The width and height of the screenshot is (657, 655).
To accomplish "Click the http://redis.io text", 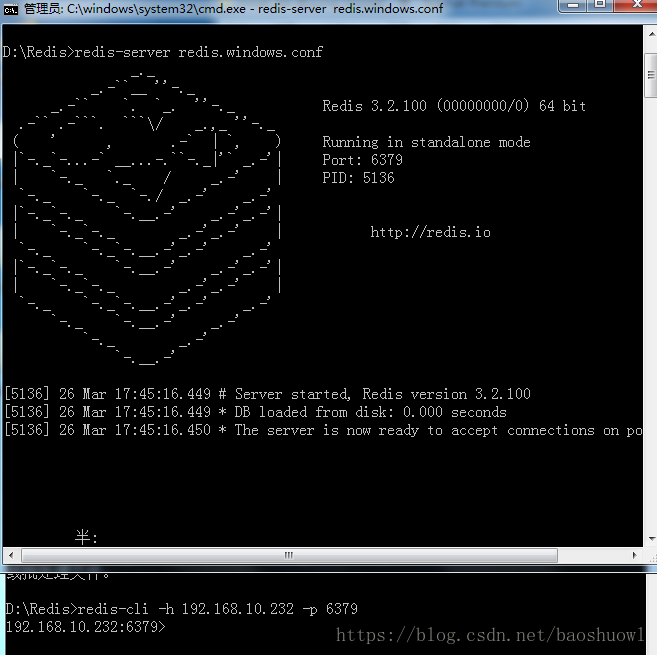I will pyautogui.click(x=430, y=232).
